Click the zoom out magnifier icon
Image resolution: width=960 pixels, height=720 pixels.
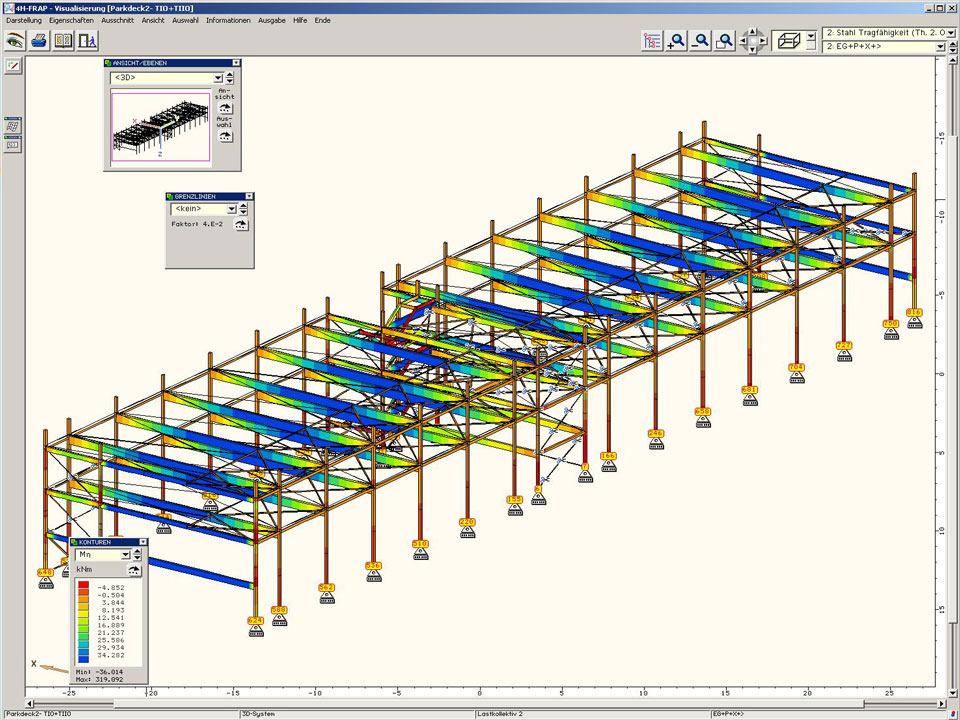point(701,41)
